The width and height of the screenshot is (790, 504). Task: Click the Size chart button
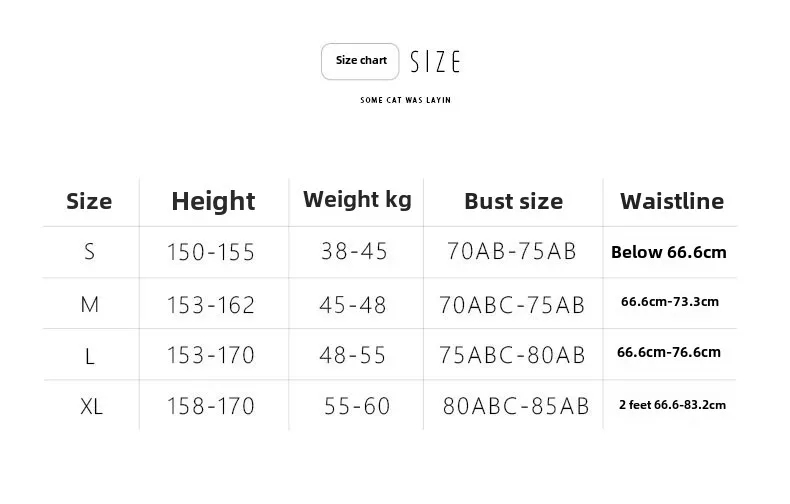click(360, 61)
